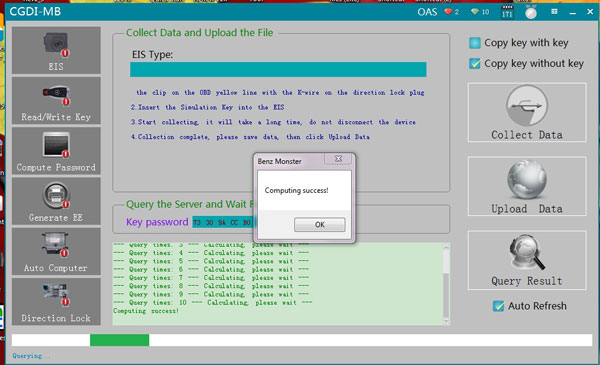
Task: Click the OAS label in title bar
Action: pyautogui.click(x=427, y=12)
